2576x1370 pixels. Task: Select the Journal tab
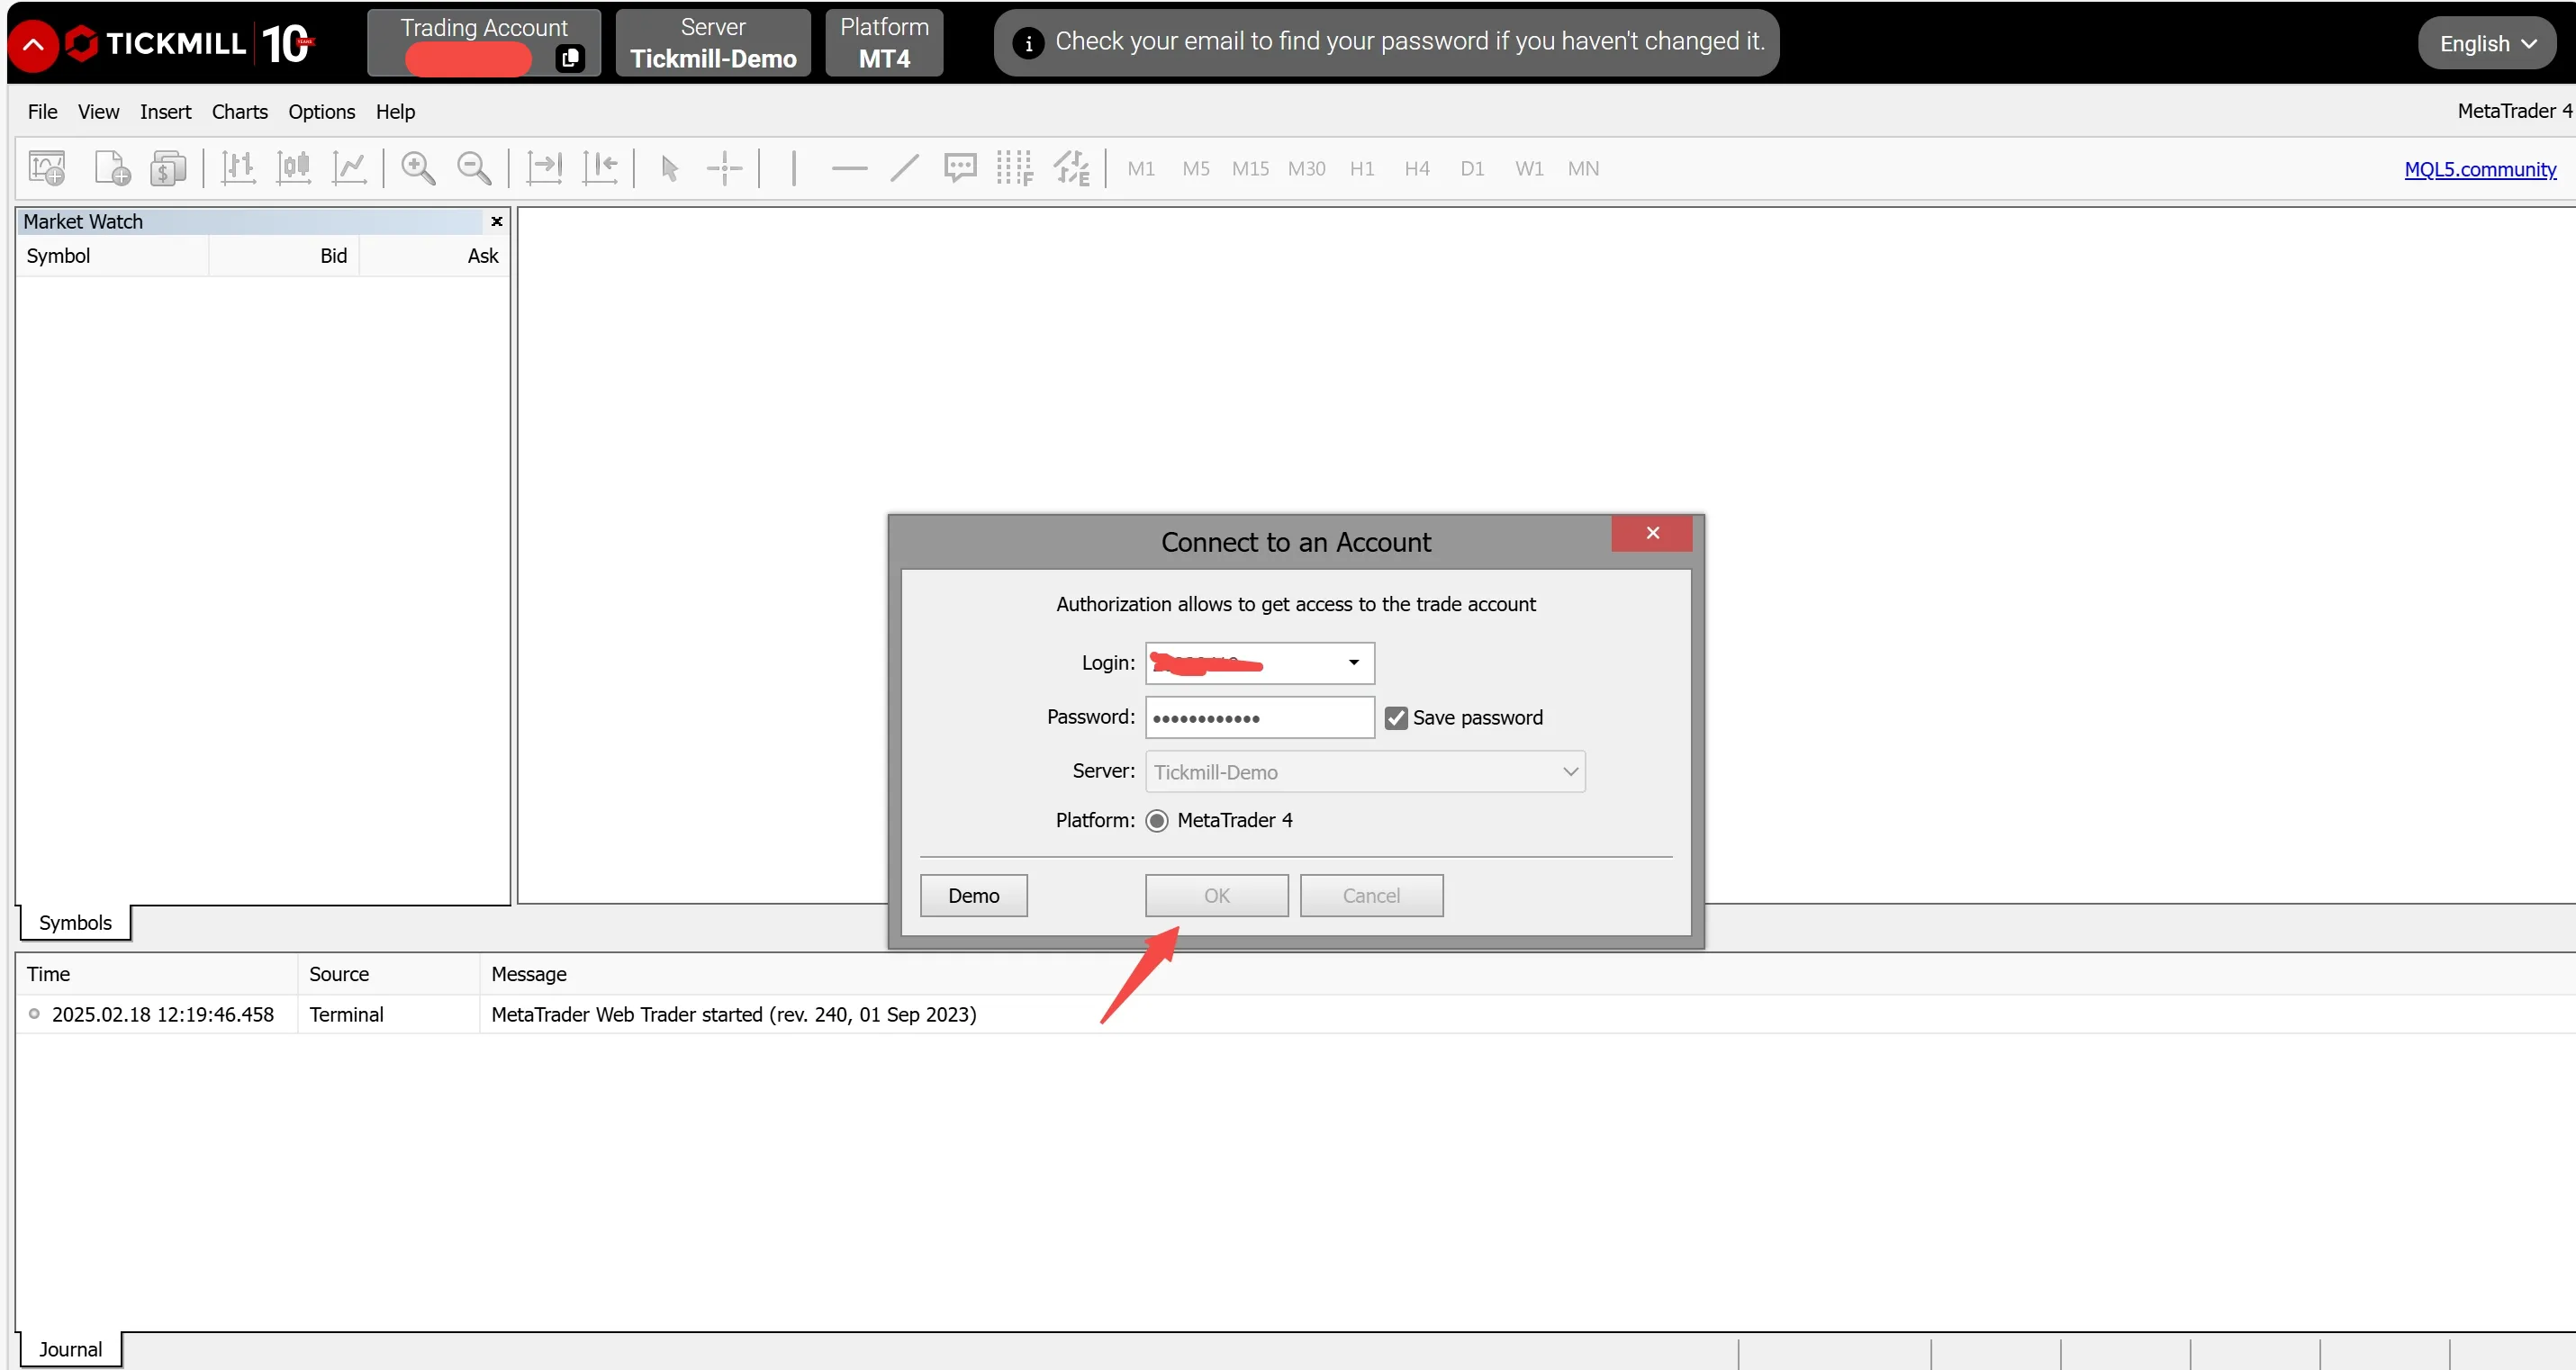[x=70, y=1350]
